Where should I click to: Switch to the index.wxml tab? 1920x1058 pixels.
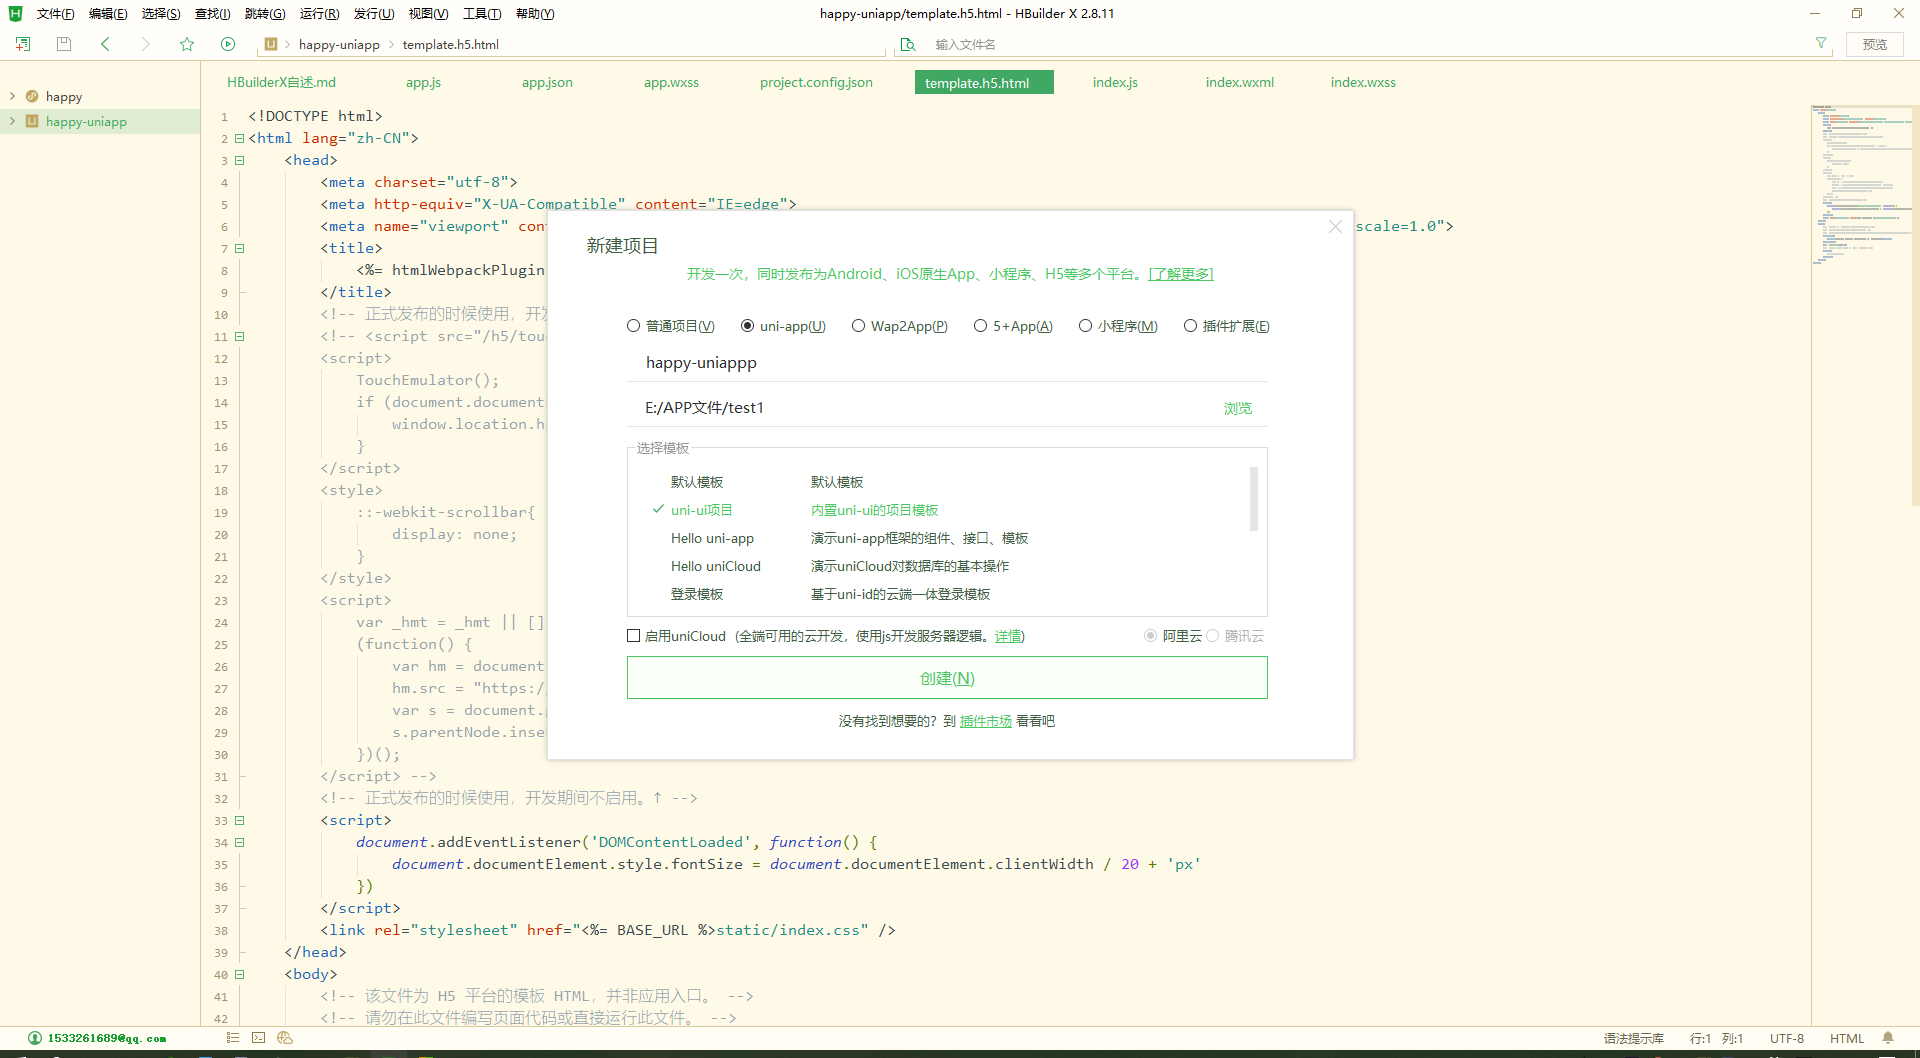(x=1240, y=82)
